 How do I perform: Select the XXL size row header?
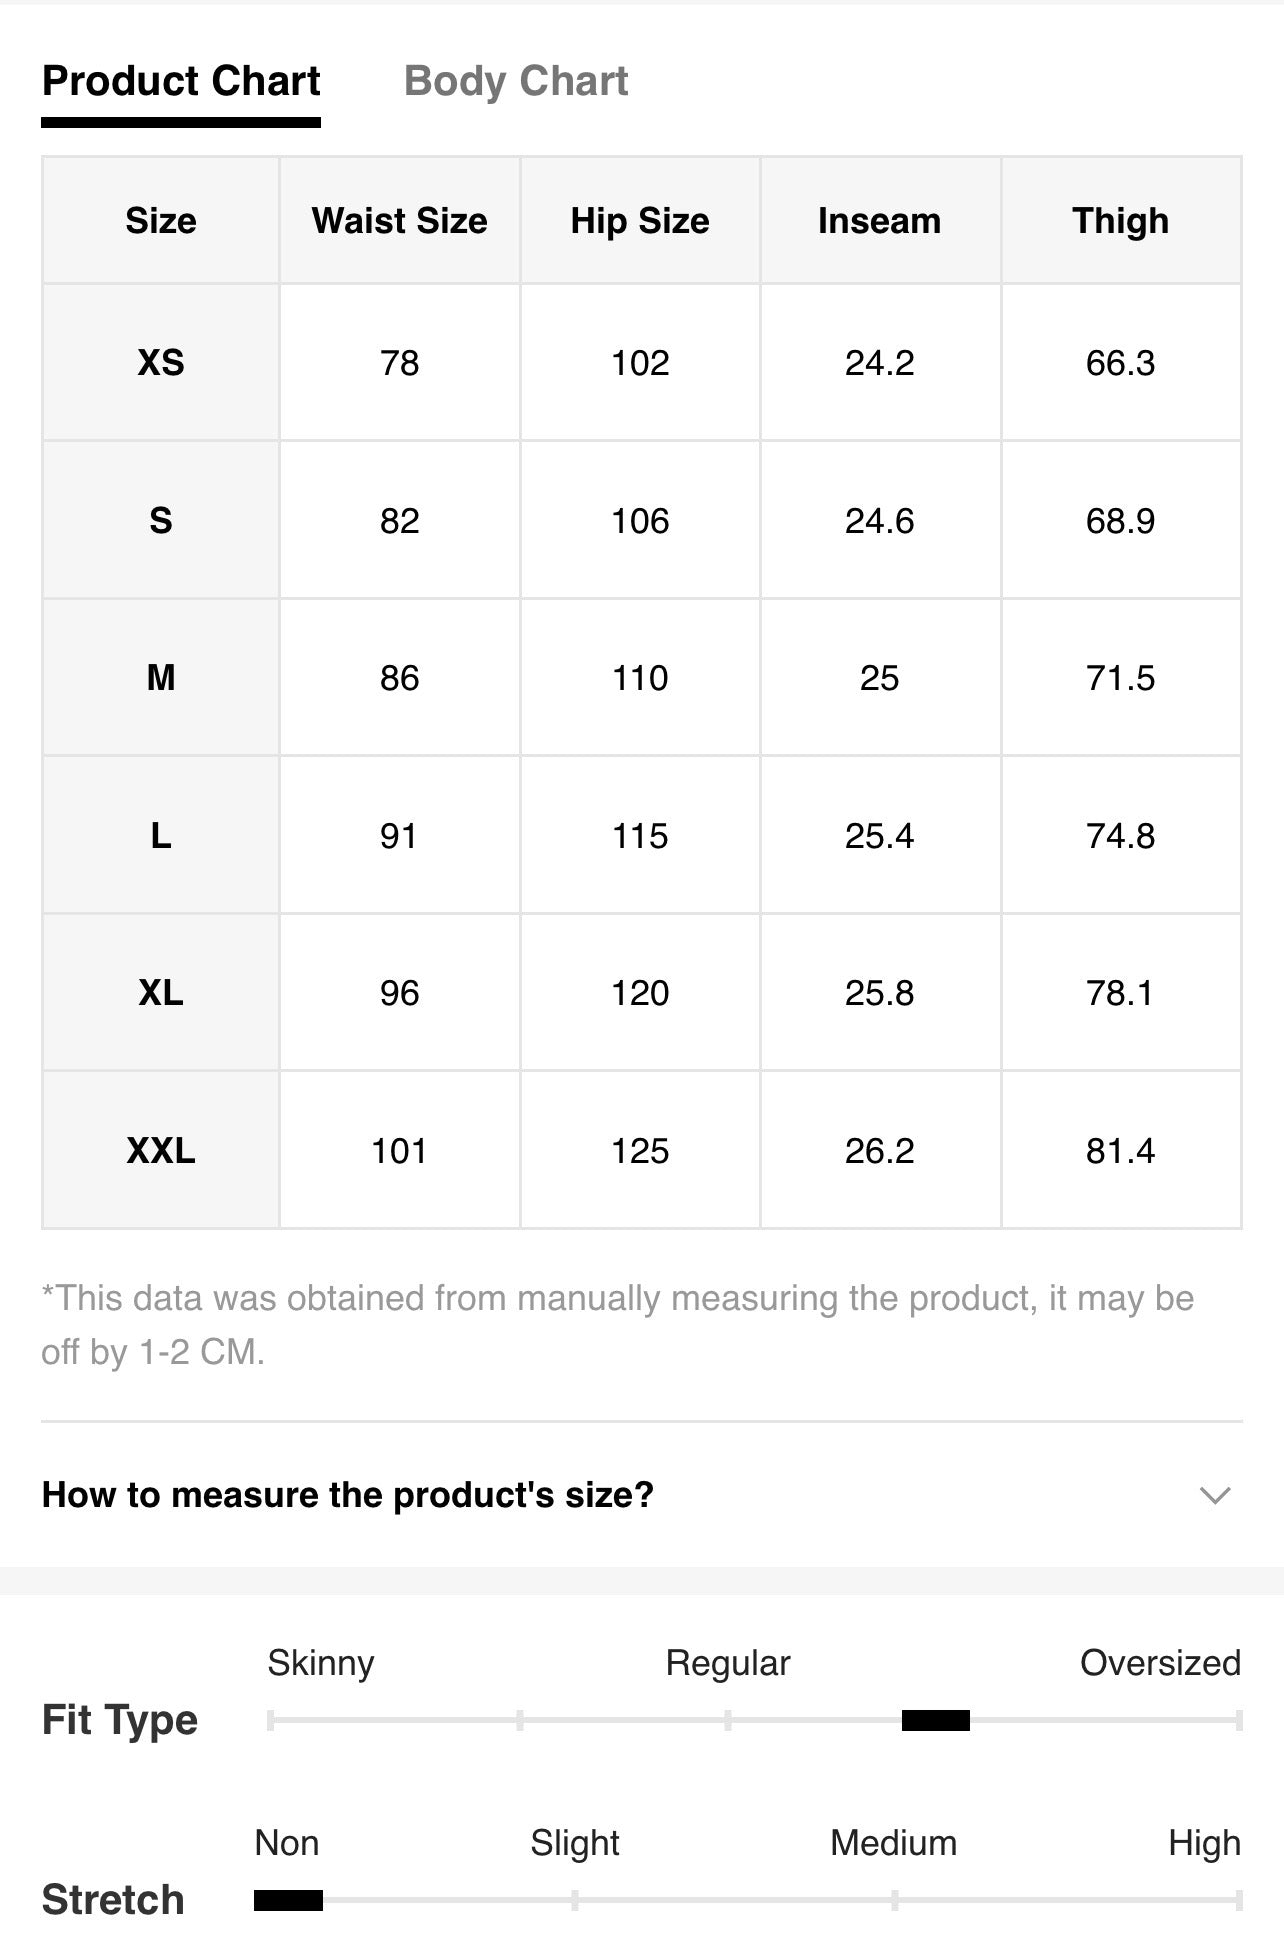click(161, 1150)
